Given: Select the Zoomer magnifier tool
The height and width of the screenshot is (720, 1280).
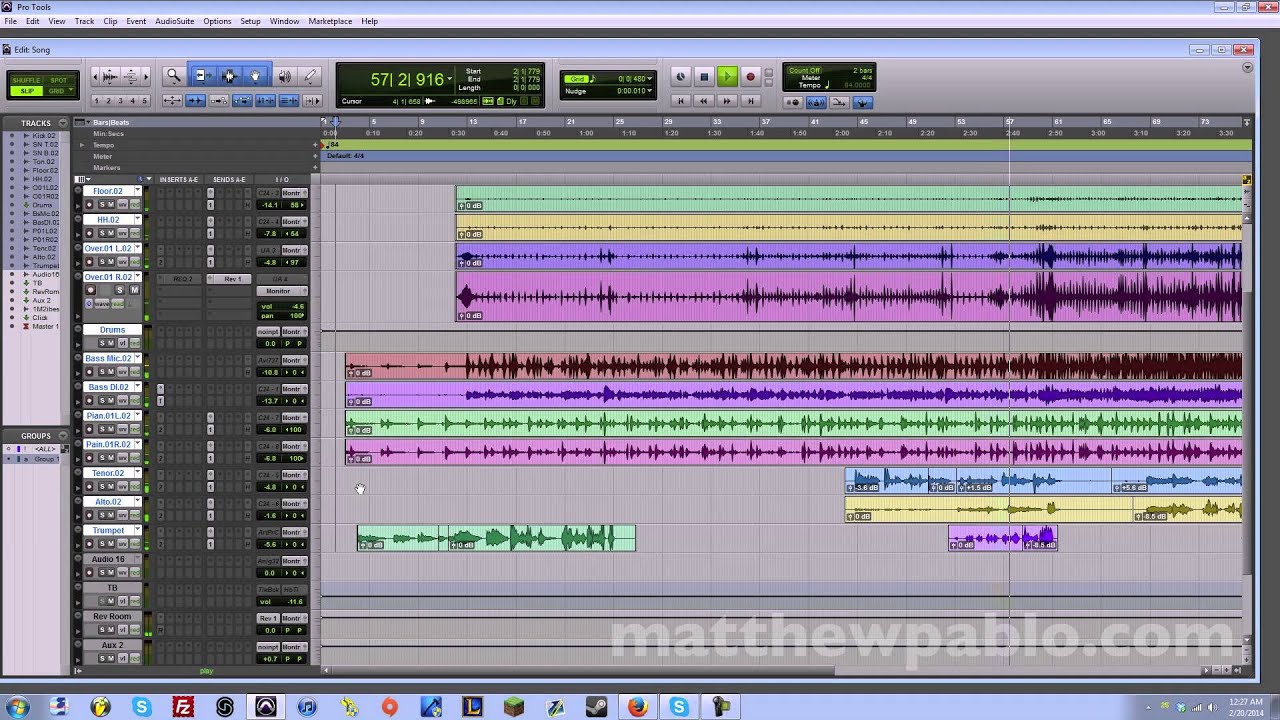Looking at the screenshot, I should (x=173, y=76).
